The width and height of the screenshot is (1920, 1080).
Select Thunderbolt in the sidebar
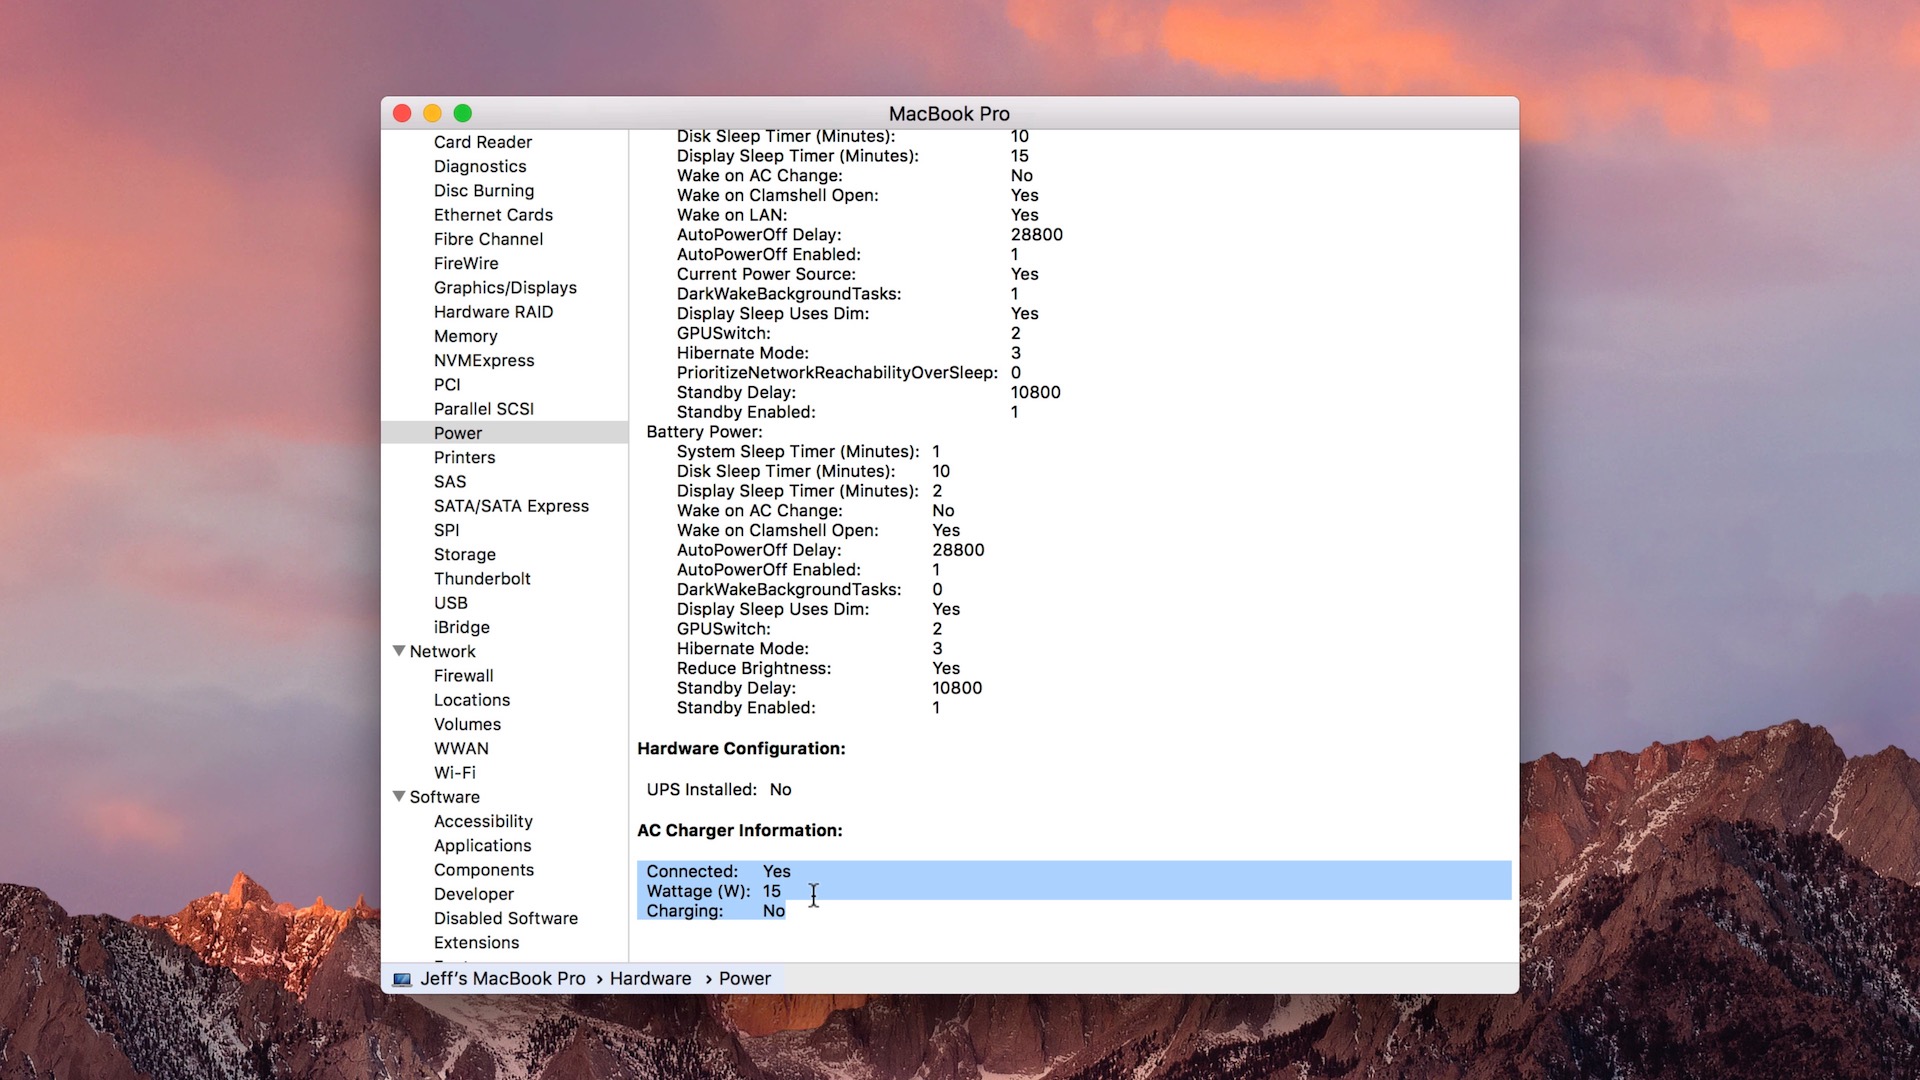(x=482, y=579)
